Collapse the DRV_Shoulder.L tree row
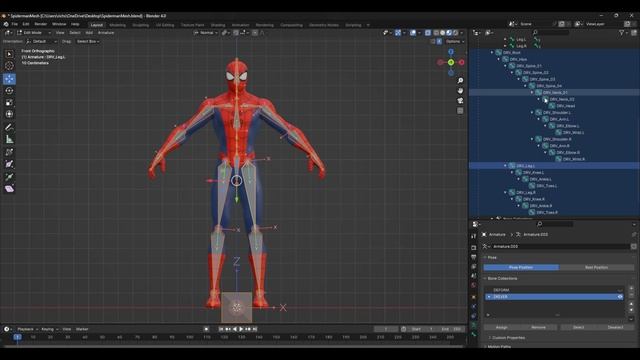Screen dimensions: 640x360 (x=532, y=112)
